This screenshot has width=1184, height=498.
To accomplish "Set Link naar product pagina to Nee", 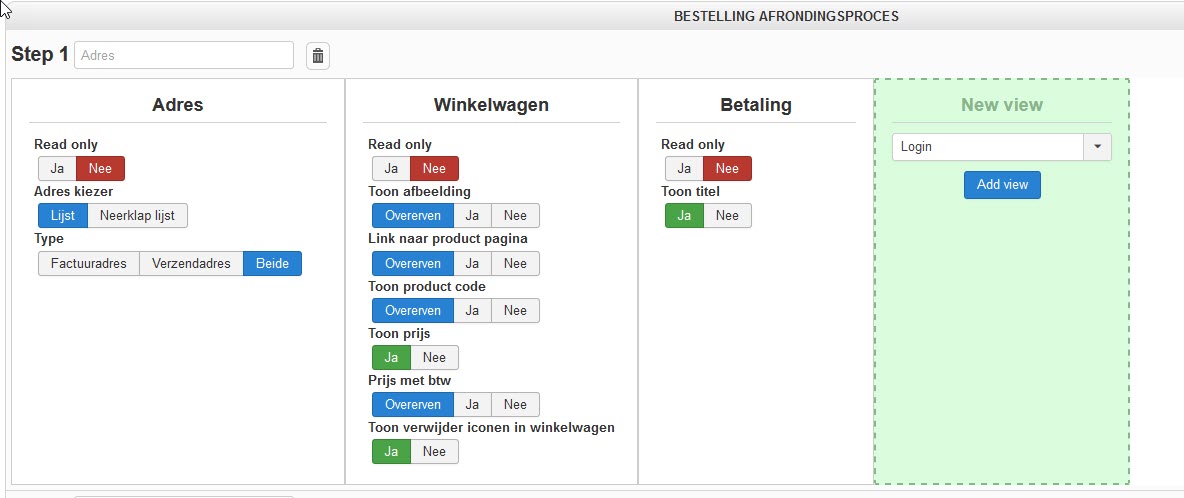I will [x=515, y=263].
